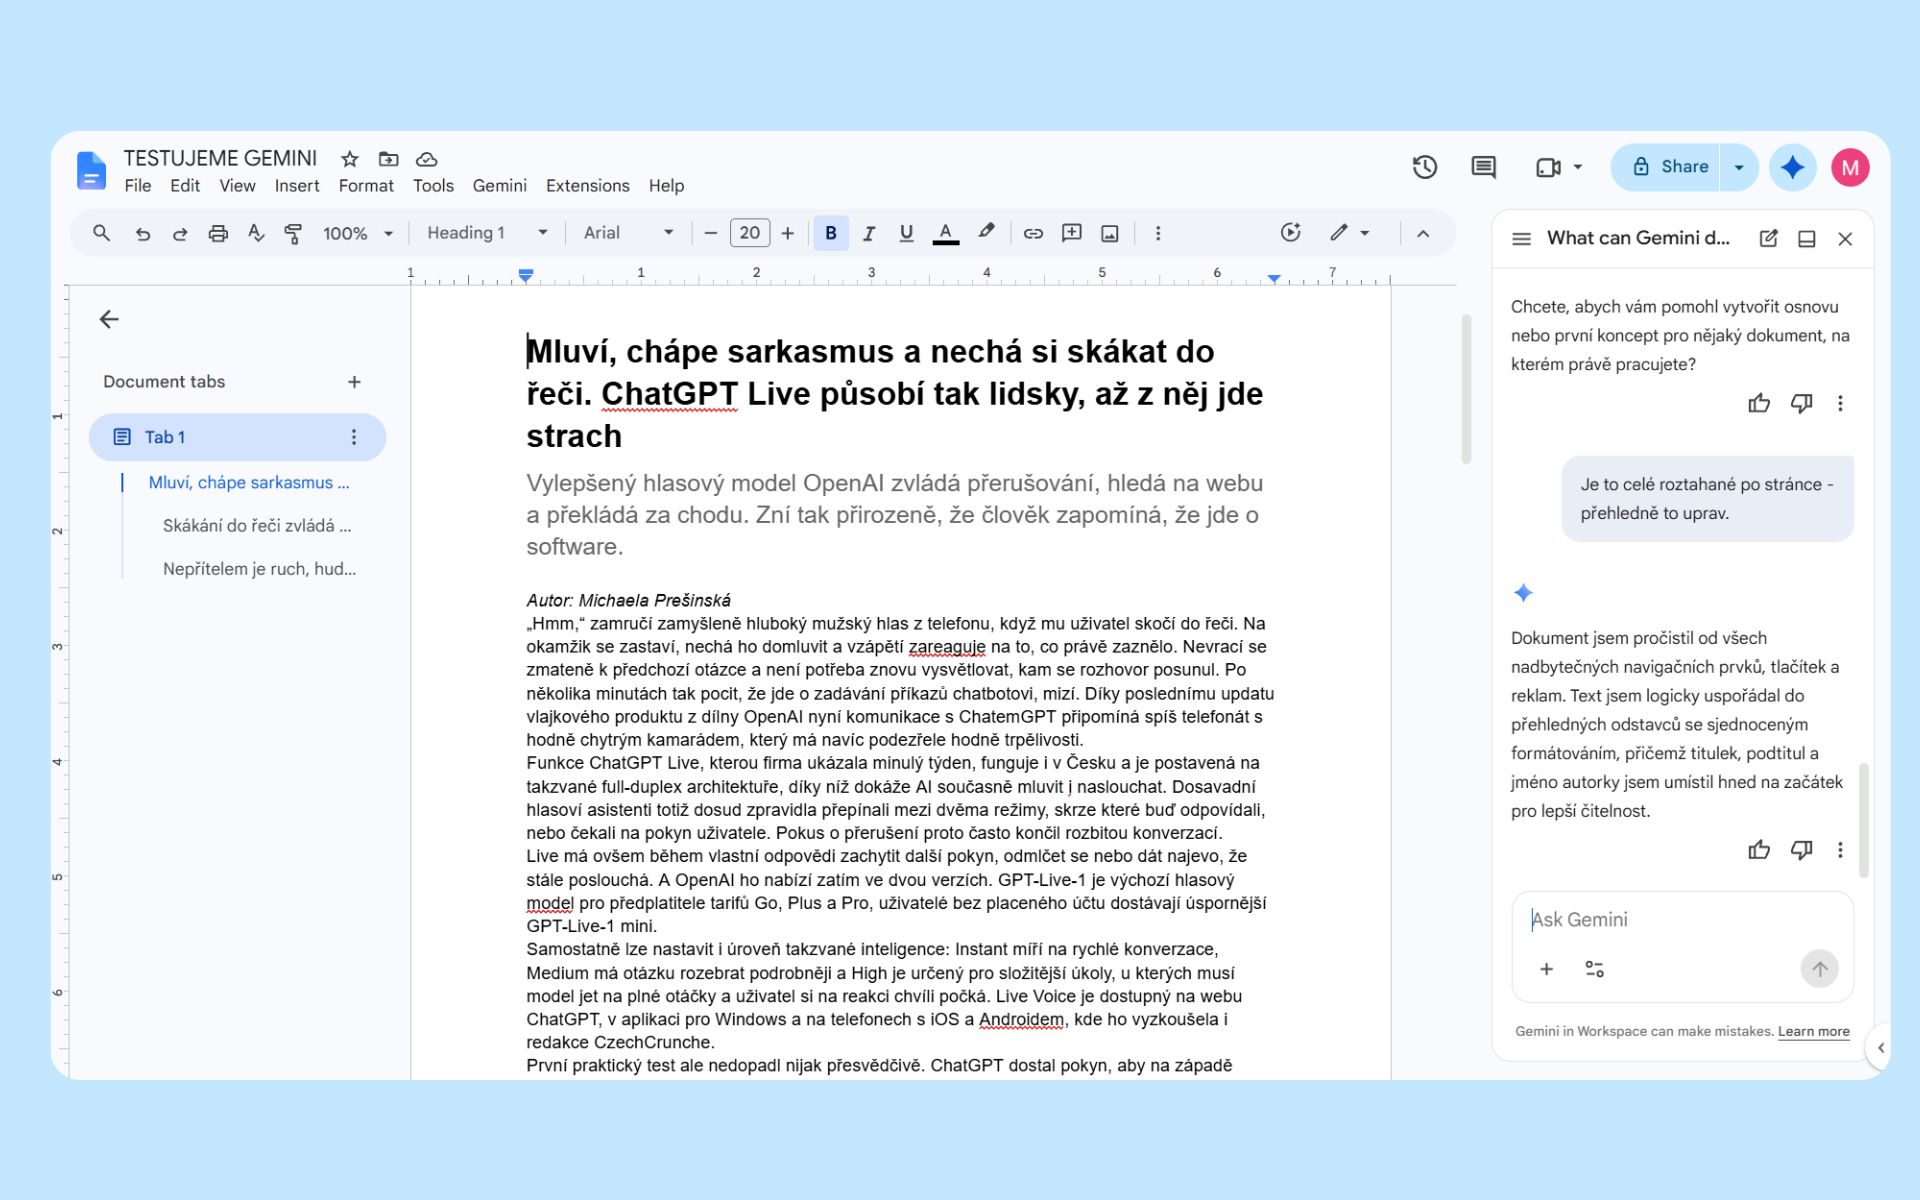The height and width of the screenshot is (1200, 1920).
Task: Open the account avatar M
Action: click(1850, 167)
